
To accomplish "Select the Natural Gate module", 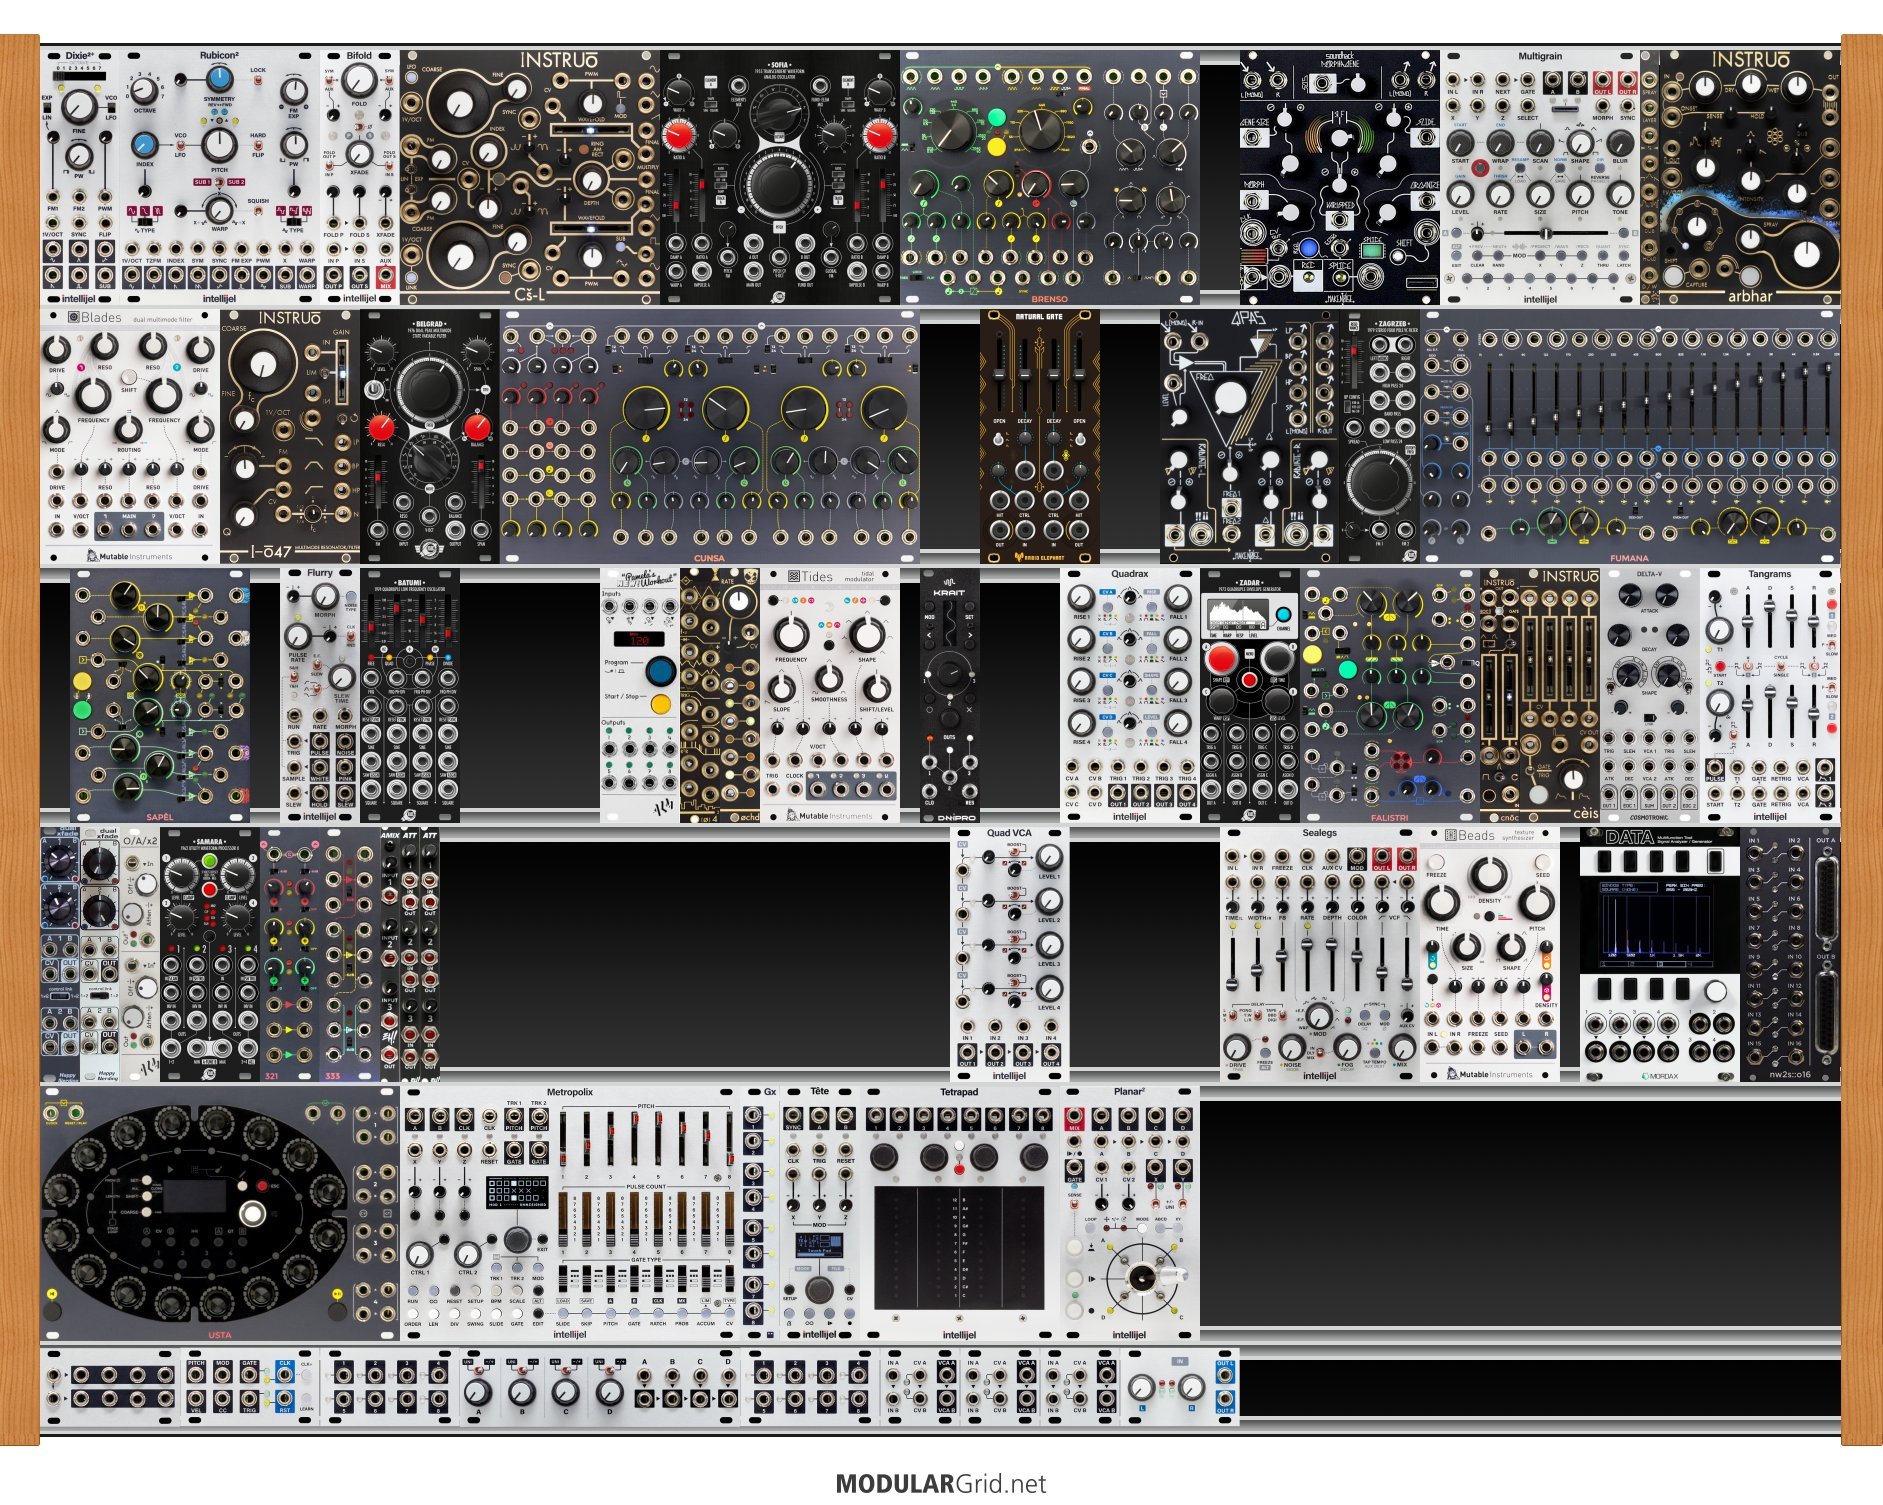I will (1040, 436).
